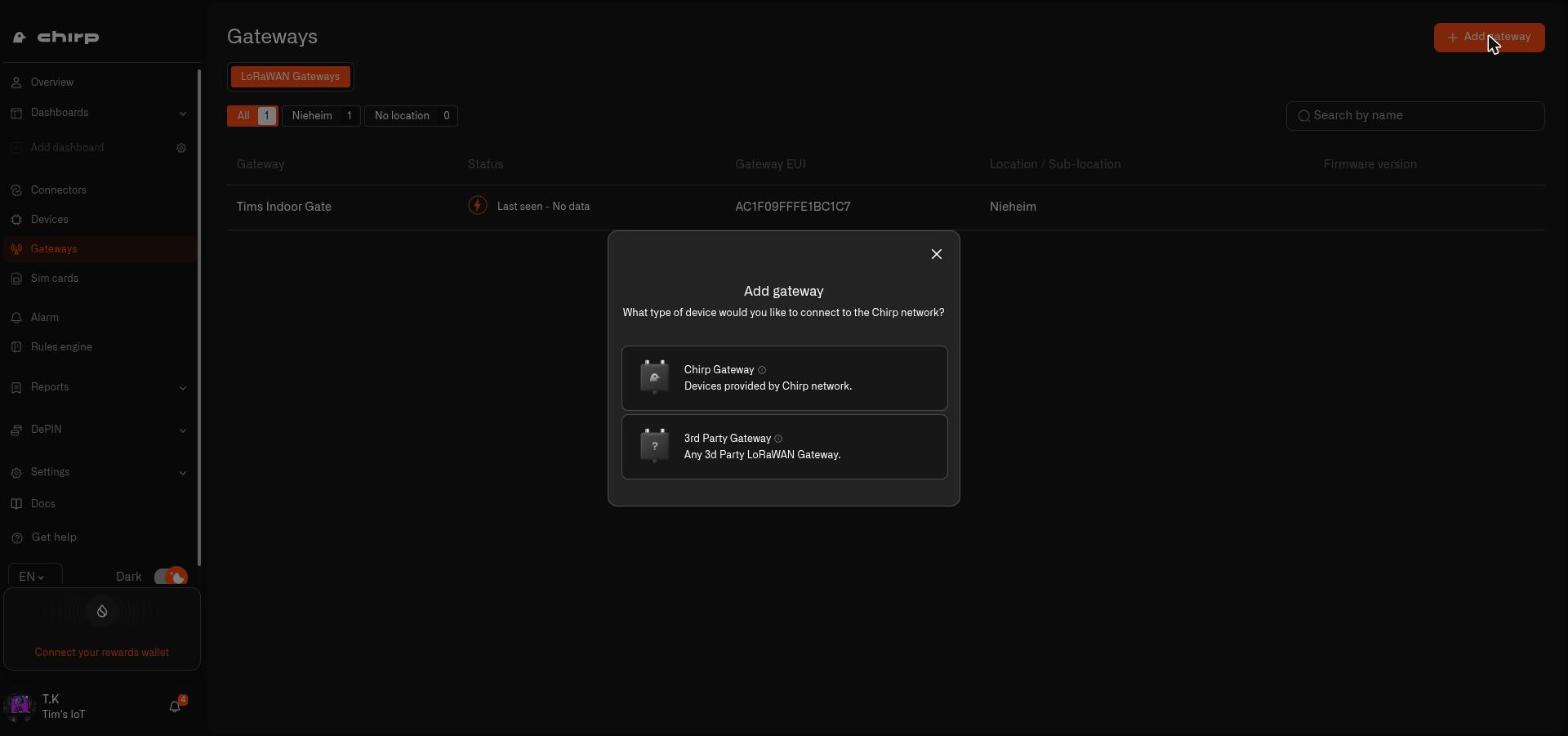Click the Nieheim location cell
Image resolution: width=1568 pixels, height=736 pixels.
tap(1013, 207)
